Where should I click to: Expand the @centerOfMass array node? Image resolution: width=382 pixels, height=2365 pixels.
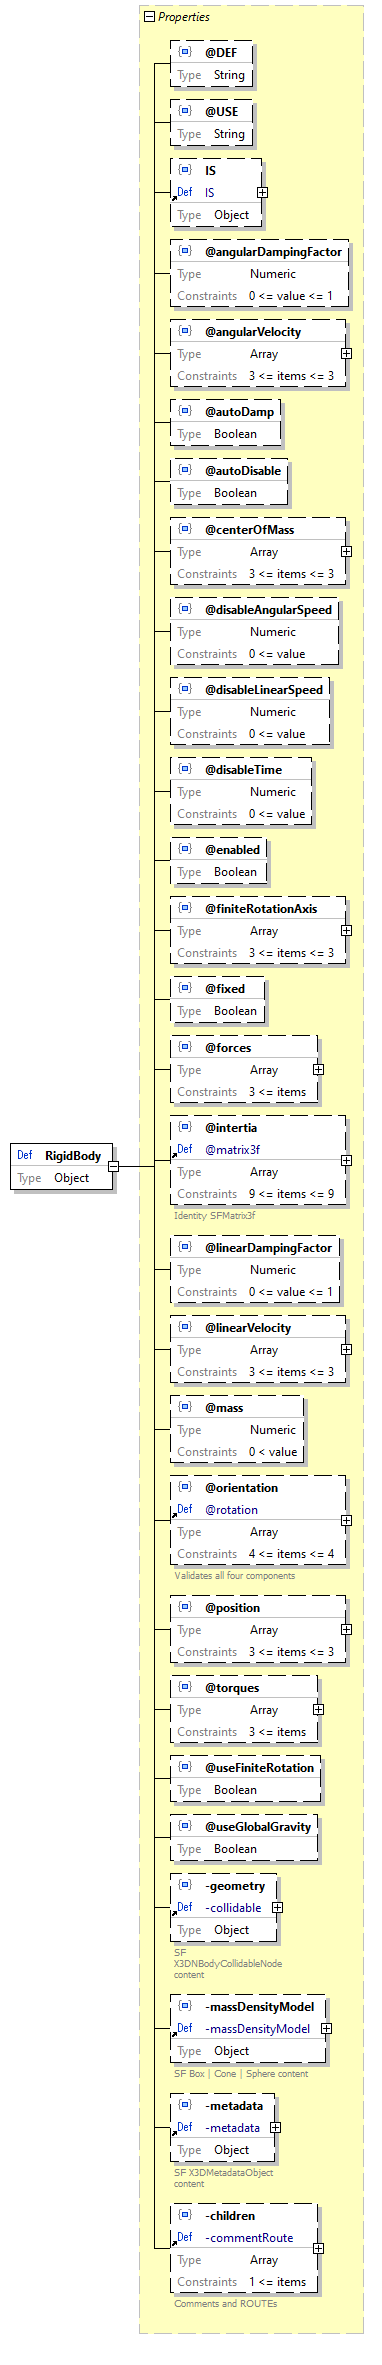[346, 551]
